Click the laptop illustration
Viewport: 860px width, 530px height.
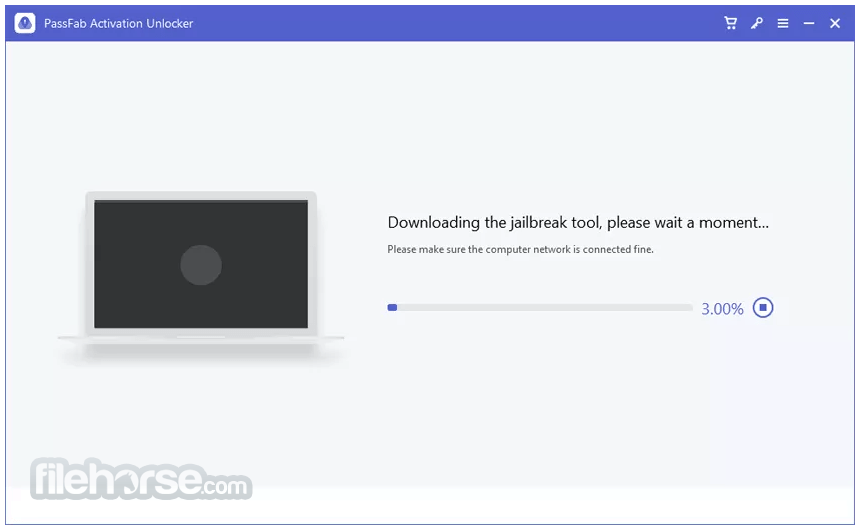click(201, 269)
